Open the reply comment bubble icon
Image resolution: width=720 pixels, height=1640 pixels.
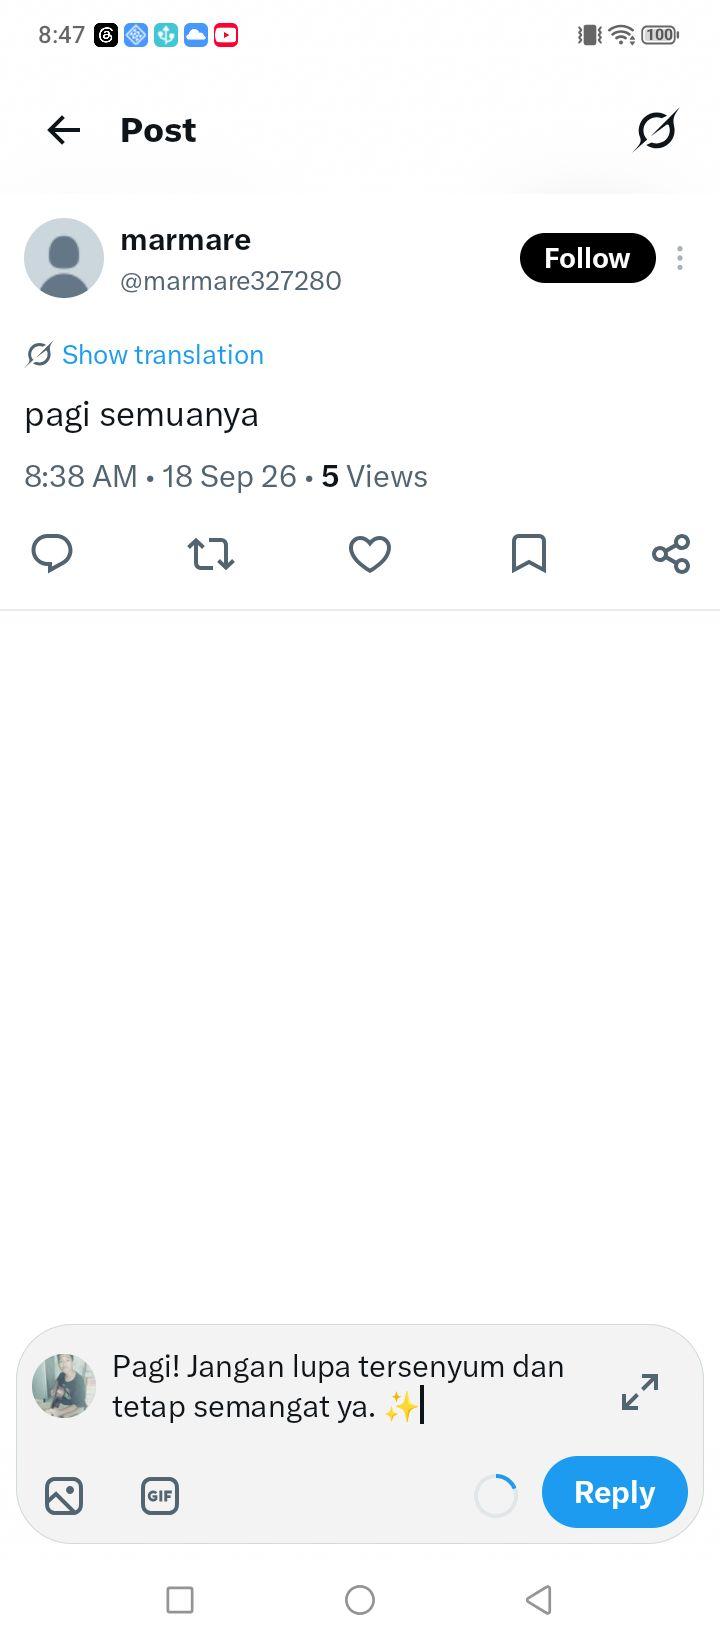tap(52, 553)
